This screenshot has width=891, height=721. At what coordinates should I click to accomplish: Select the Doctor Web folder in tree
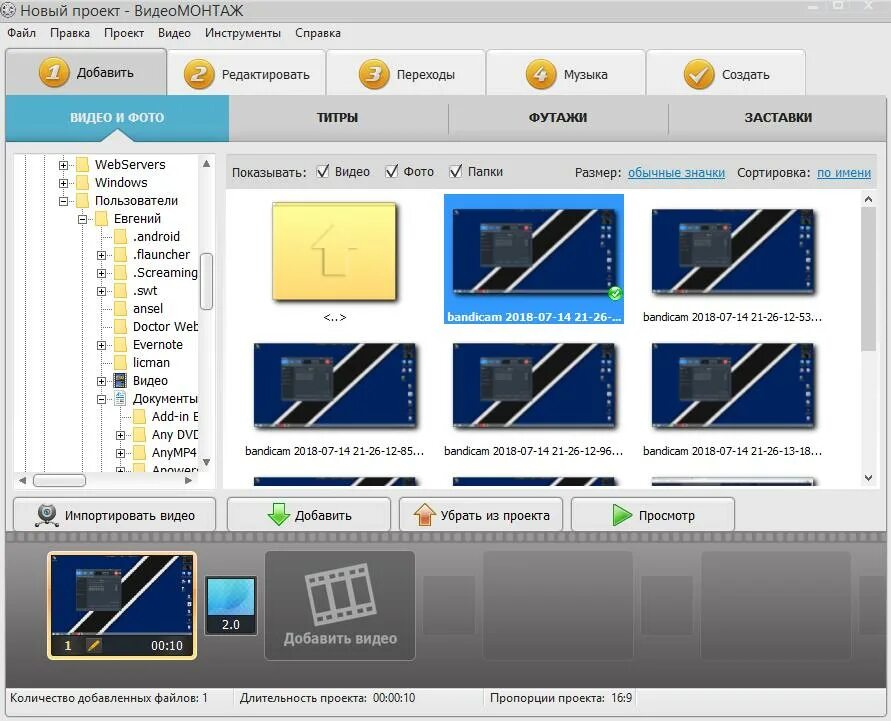pyautogui.click(x=165, y=327)
